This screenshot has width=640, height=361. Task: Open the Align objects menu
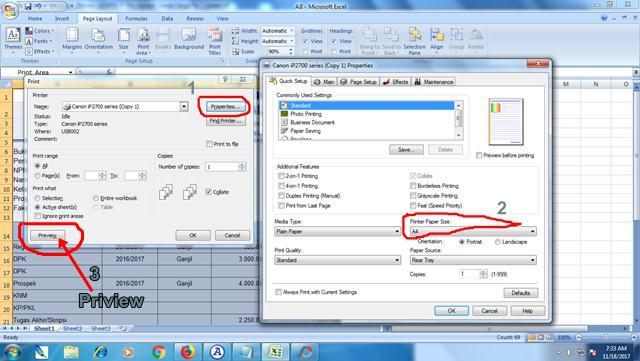436,40
